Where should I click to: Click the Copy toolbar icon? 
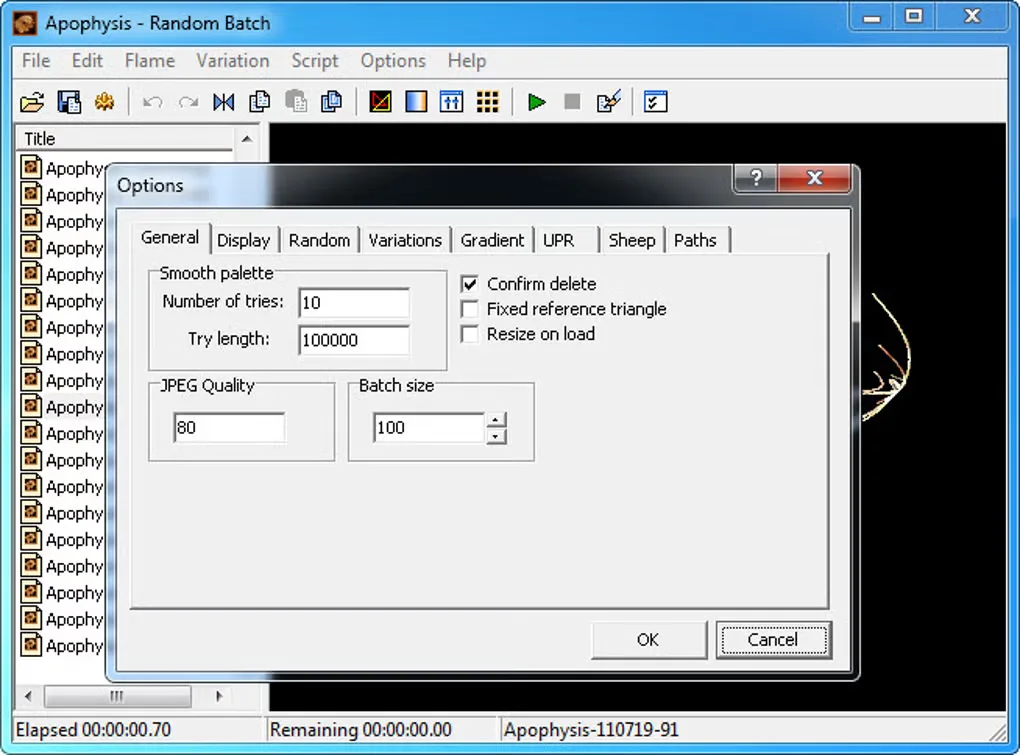point(260,102)
